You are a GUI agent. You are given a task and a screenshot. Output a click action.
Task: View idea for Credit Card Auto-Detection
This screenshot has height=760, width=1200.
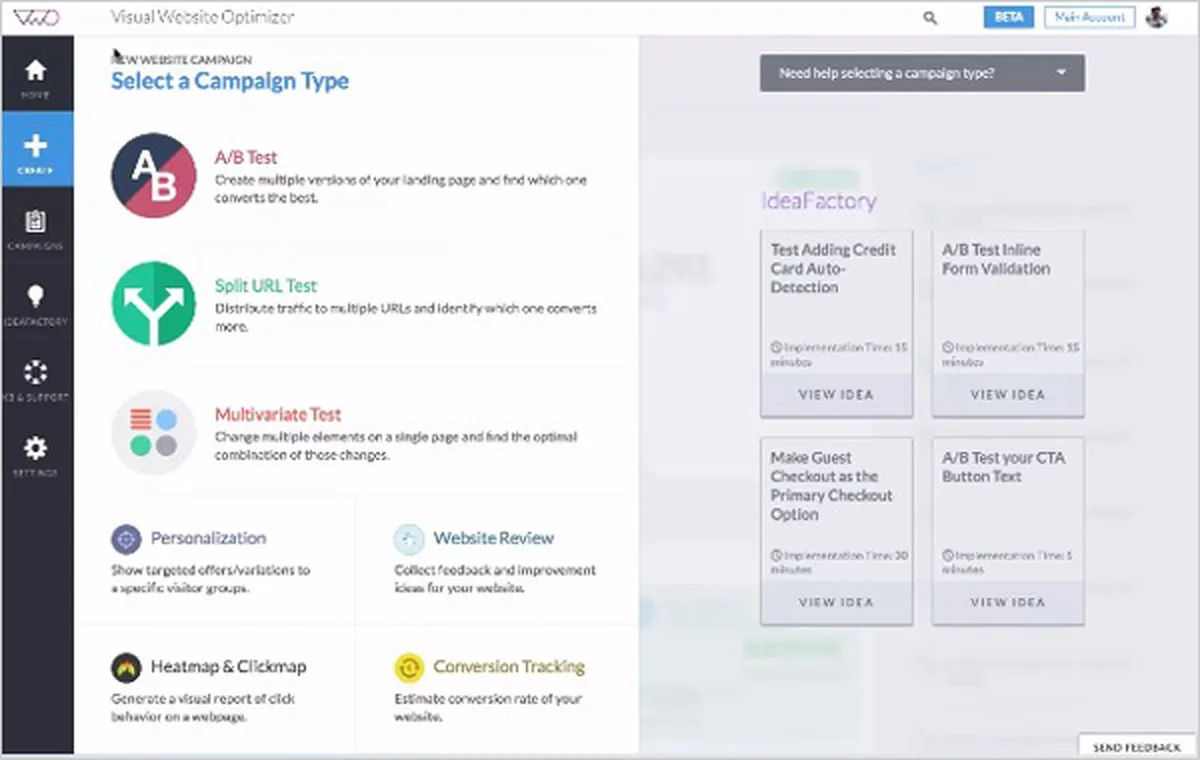[836, 395]
